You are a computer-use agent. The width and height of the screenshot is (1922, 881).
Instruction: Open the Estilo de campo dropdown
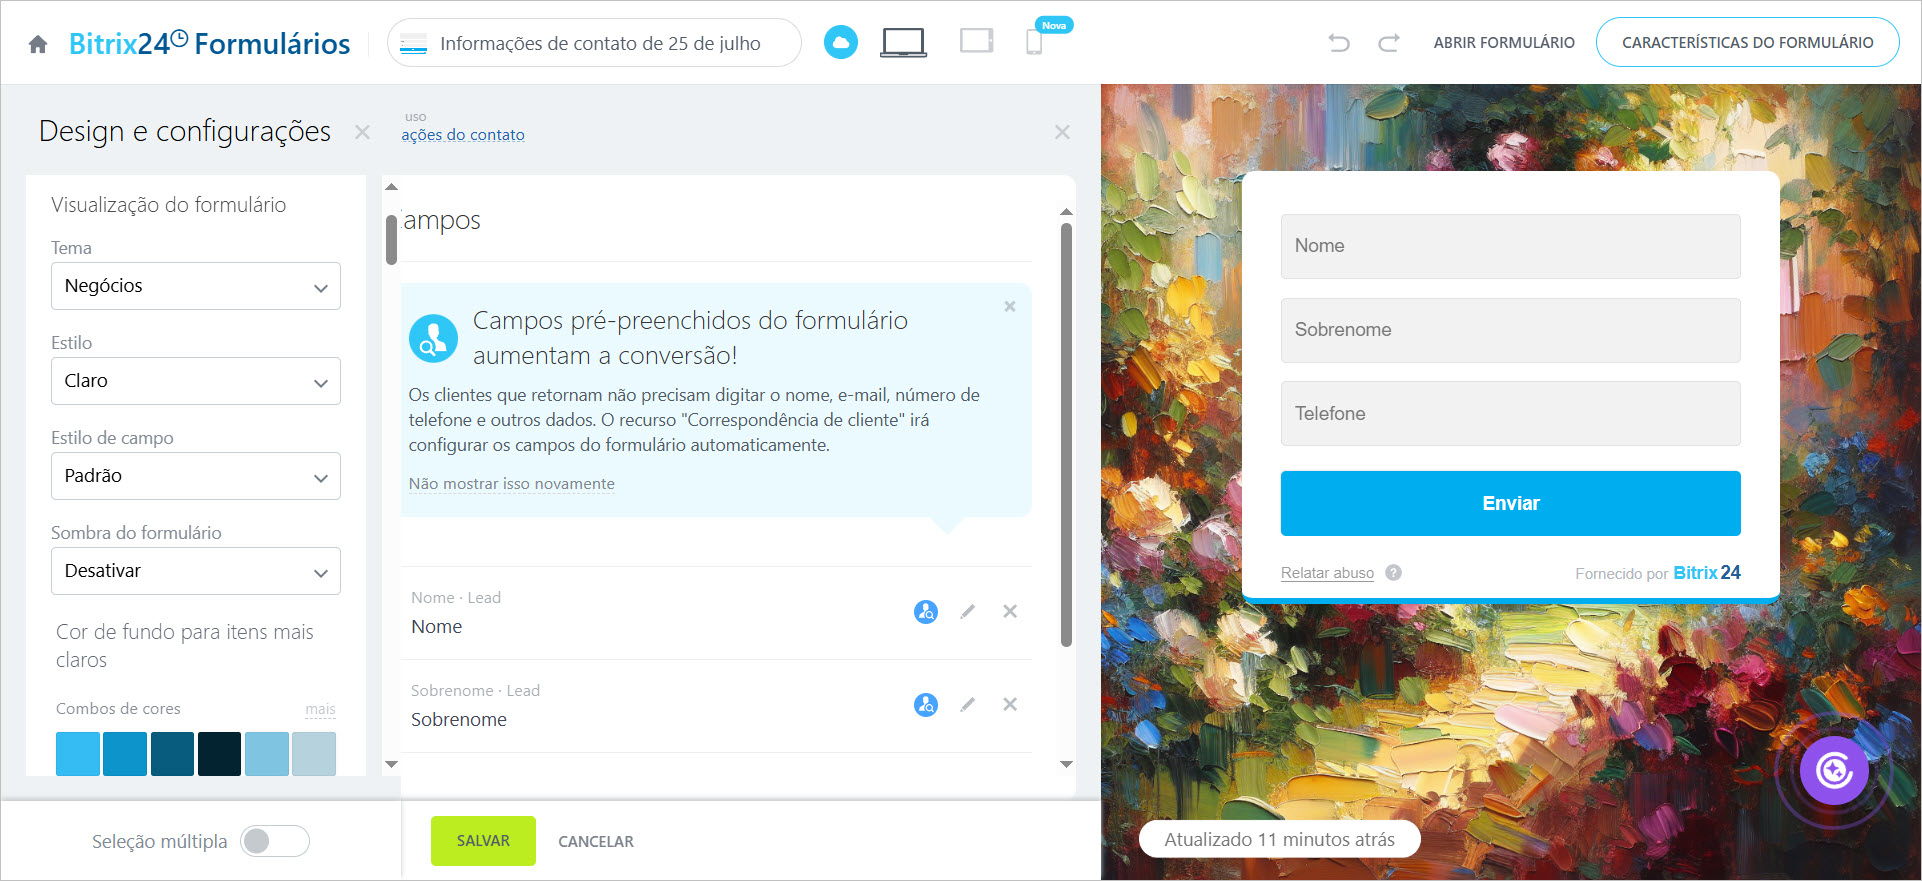point(196,476)
